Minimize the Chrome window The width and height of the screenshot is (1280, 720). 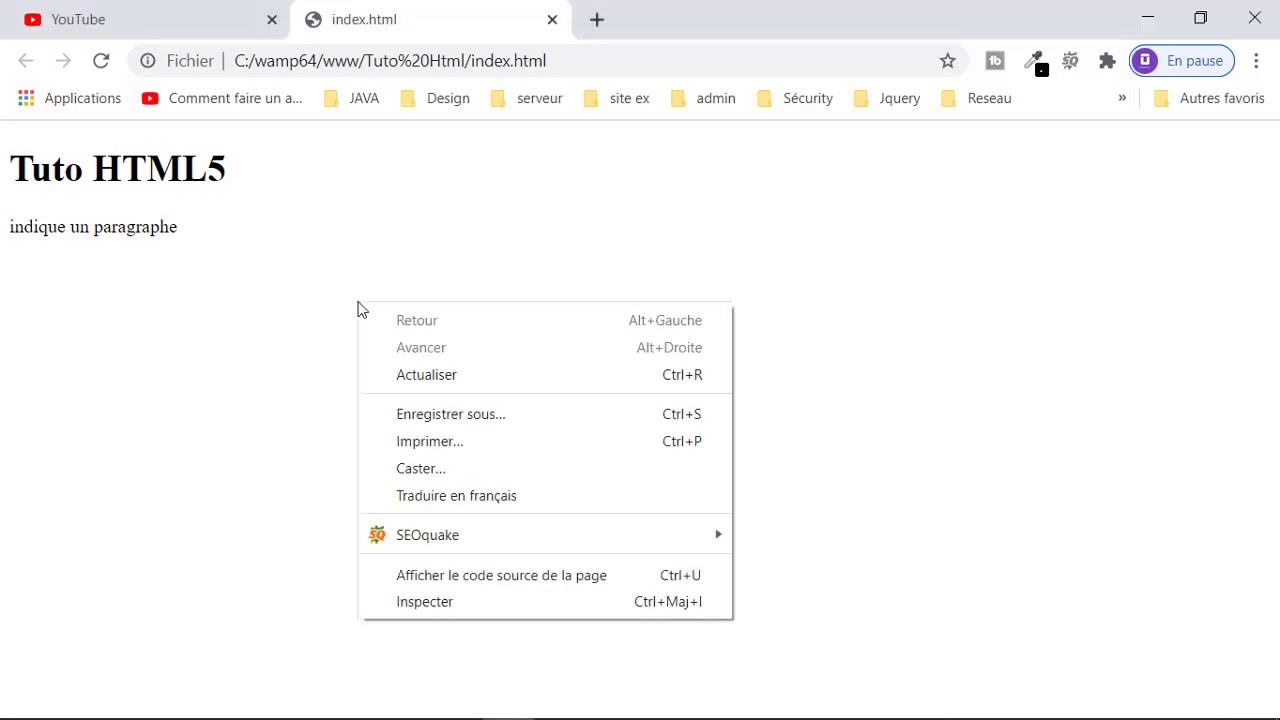[1148, 17]
